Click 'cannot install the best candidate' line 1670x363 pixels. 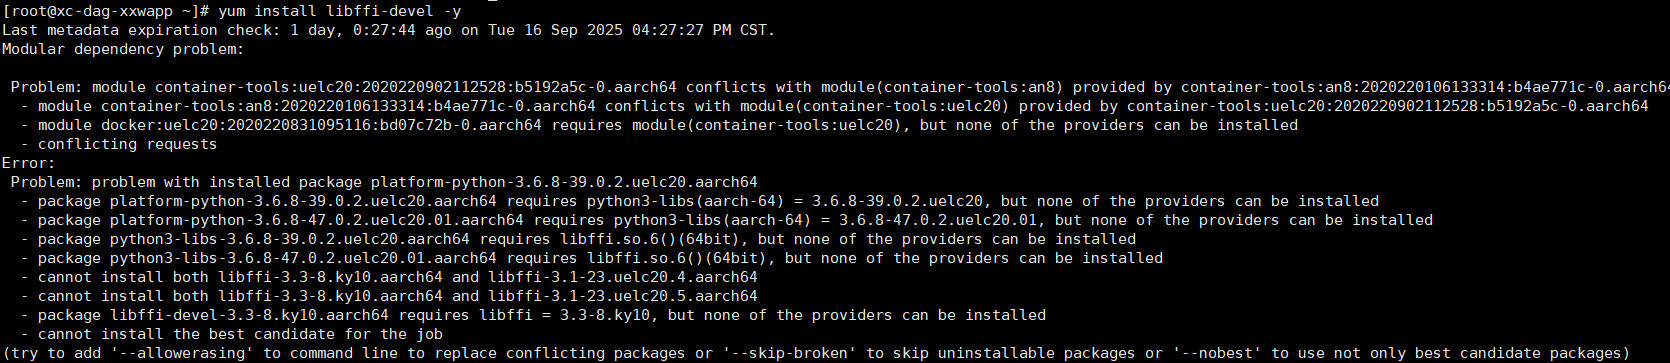(231, 334)
